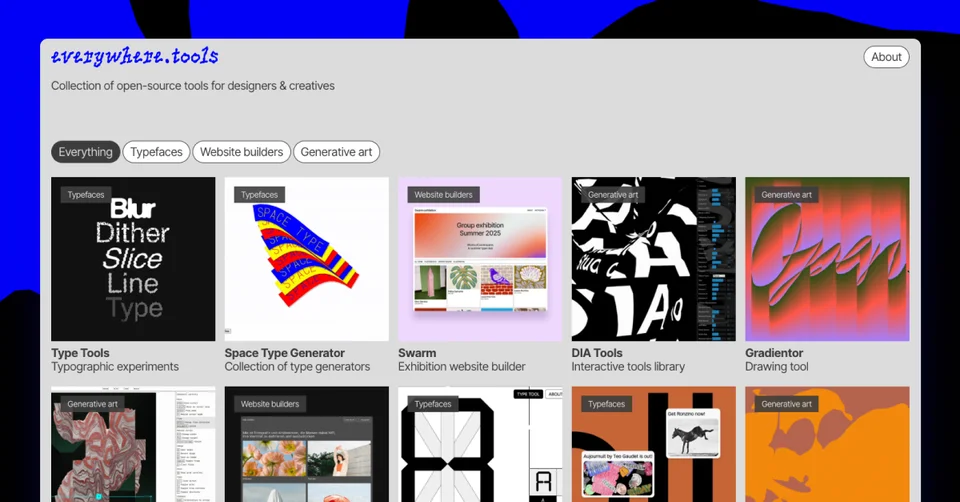Click 'Exhibition website builder' text

[462, 367]
